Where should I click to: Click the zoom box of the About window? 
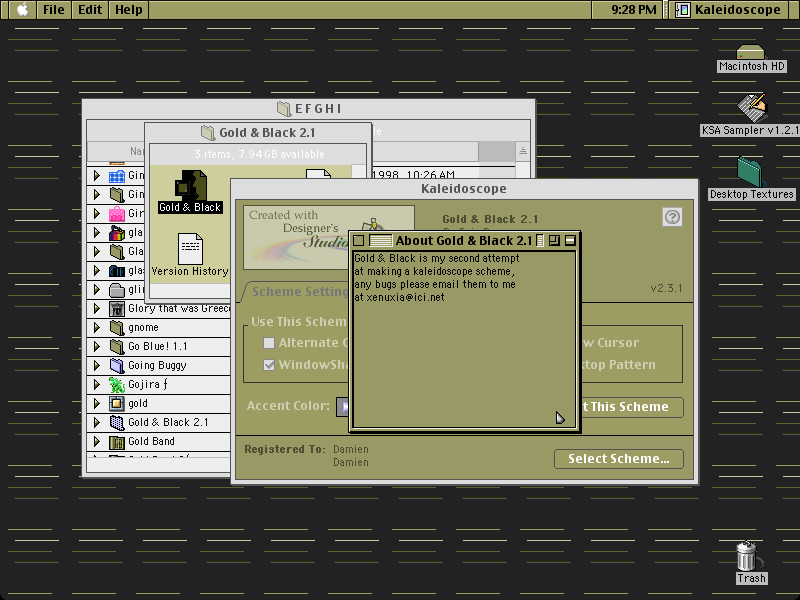click(555, 240)
